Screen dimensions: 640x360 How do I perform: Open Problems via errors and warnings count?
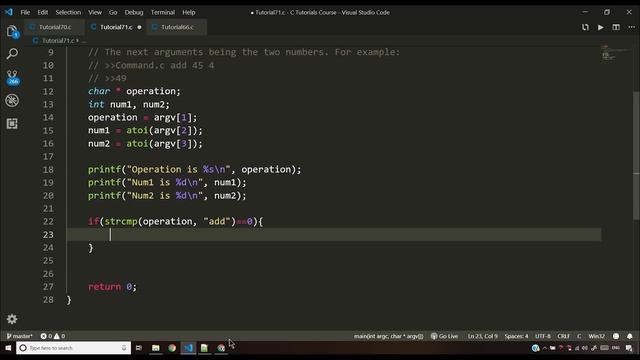click(53, 336)
